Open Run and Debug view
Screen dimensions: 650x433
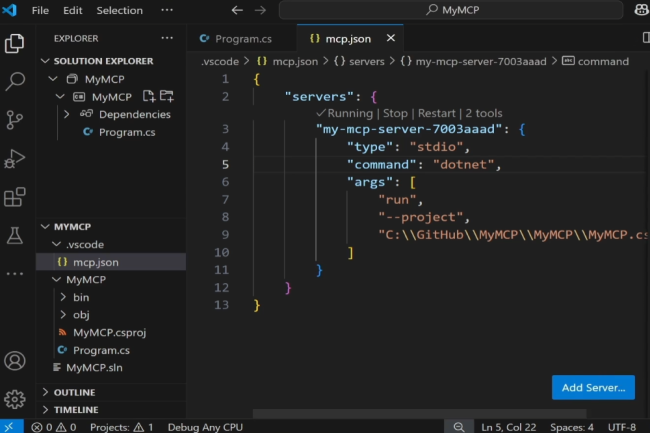15,158
